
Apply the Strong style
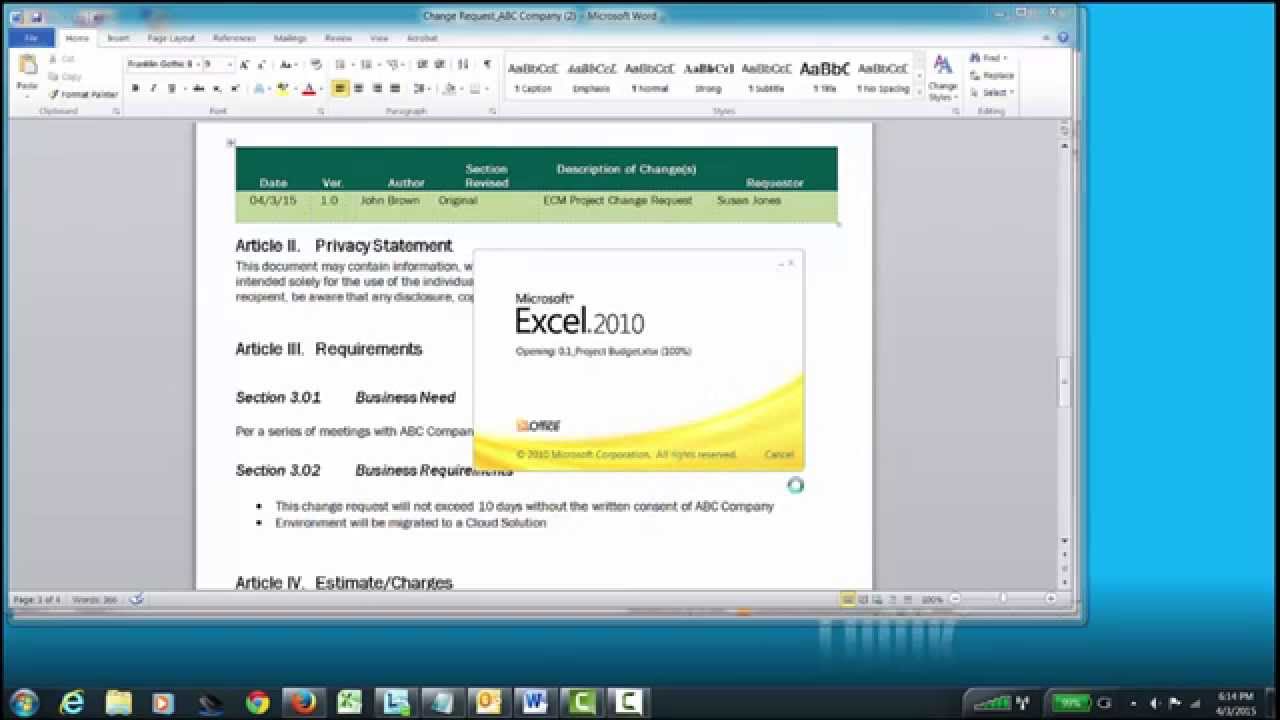708,77
